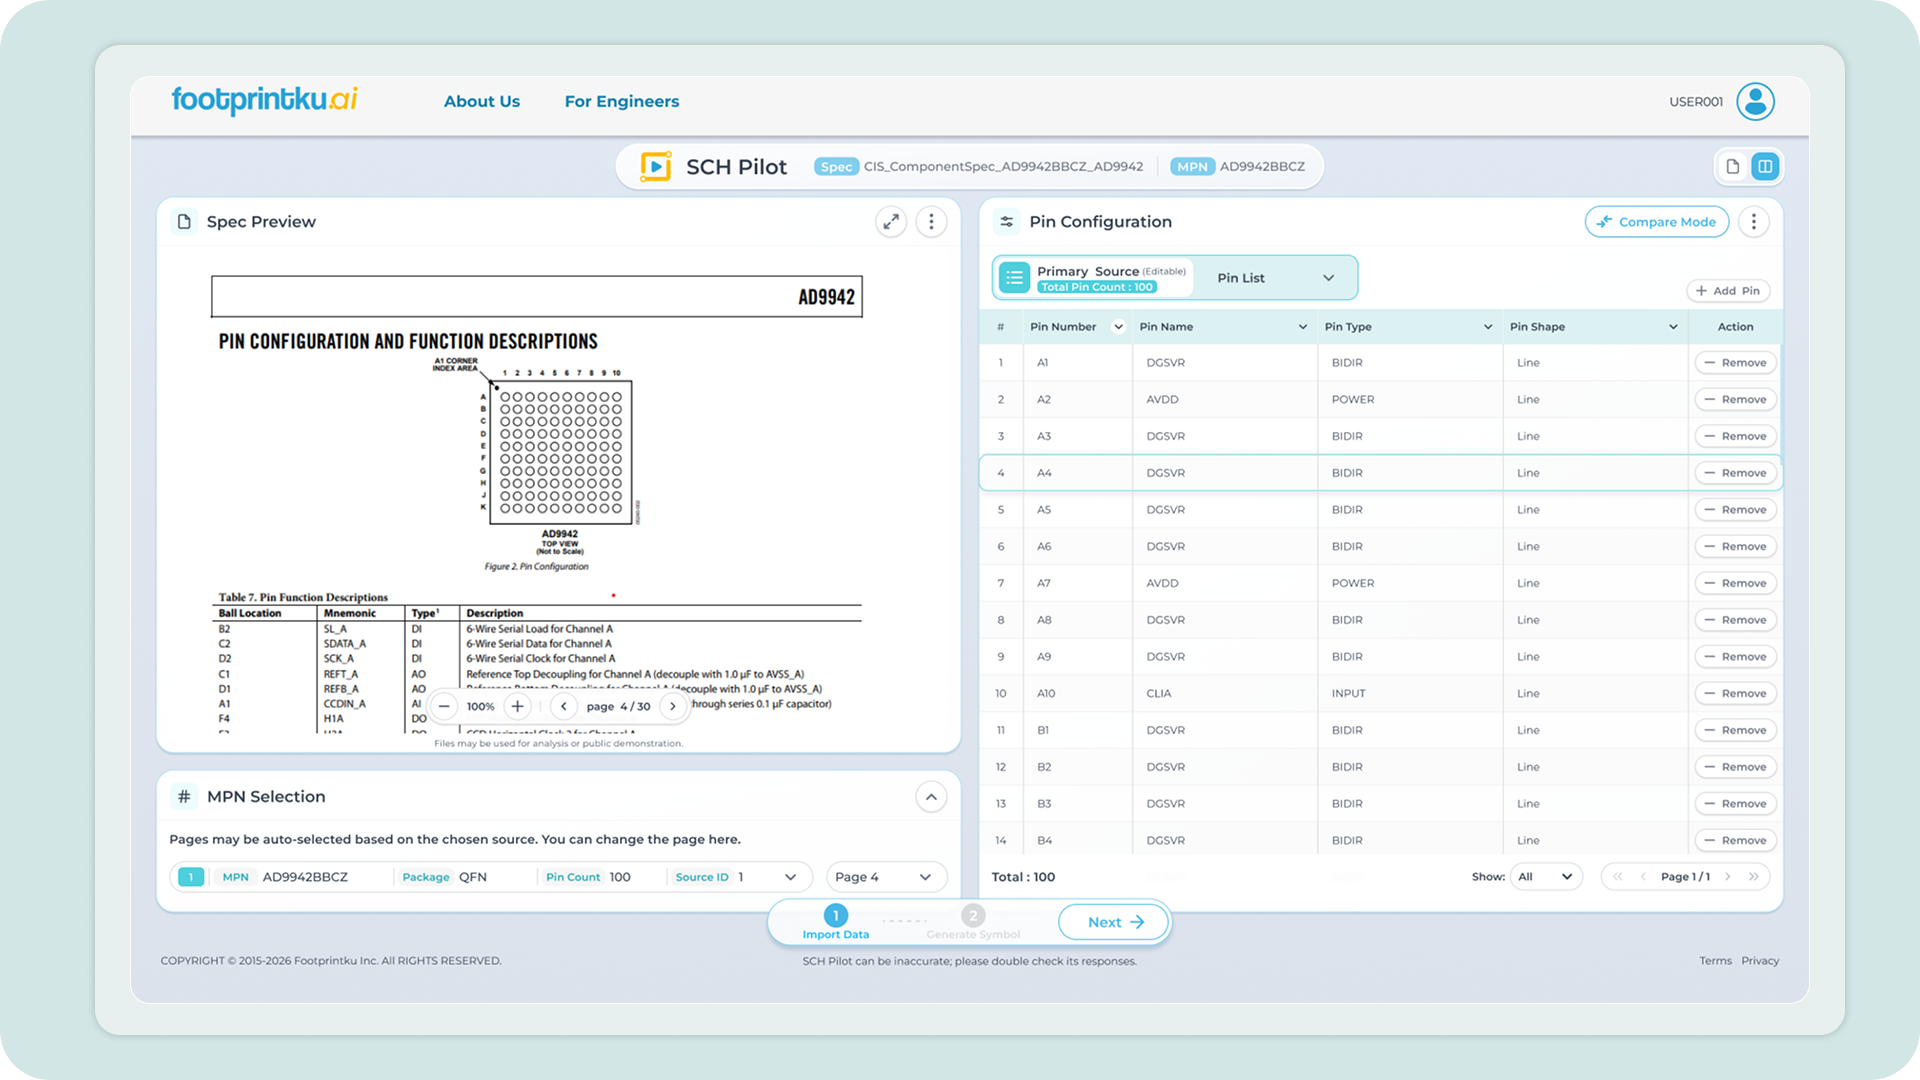Image resolution: width=1920 pixels, height=1080 pixels.
Task: Open the Privacy link
Action: [x=1760, y=961]
